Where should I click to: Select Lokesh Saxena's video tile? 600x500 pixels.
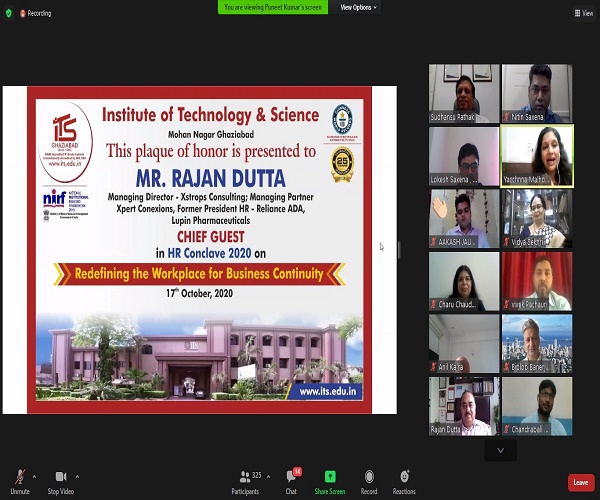pyautogui.click(x=464, y=156)
